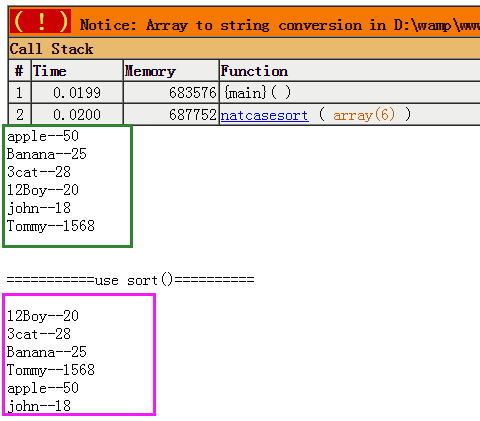Select 'Banana--25' in the first output list

click(x=47, y=154)
